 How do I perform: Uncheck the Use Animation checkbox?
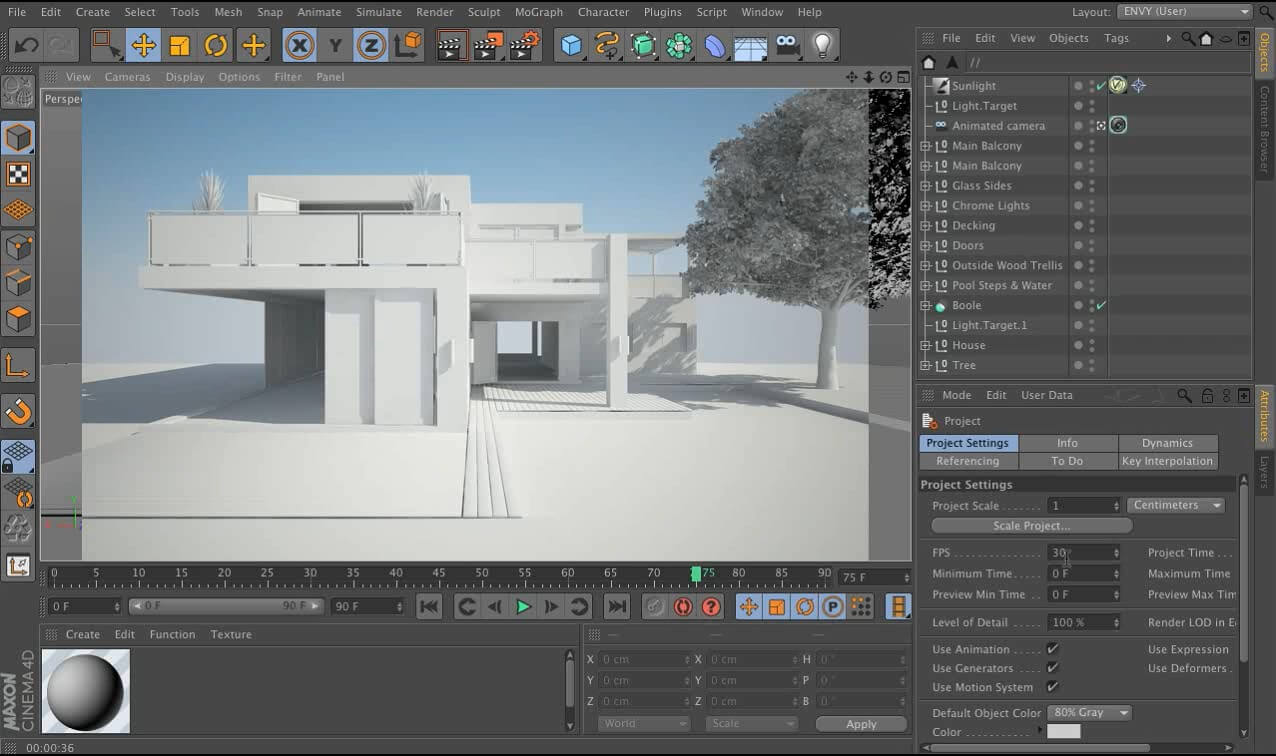click(1052, 649)
